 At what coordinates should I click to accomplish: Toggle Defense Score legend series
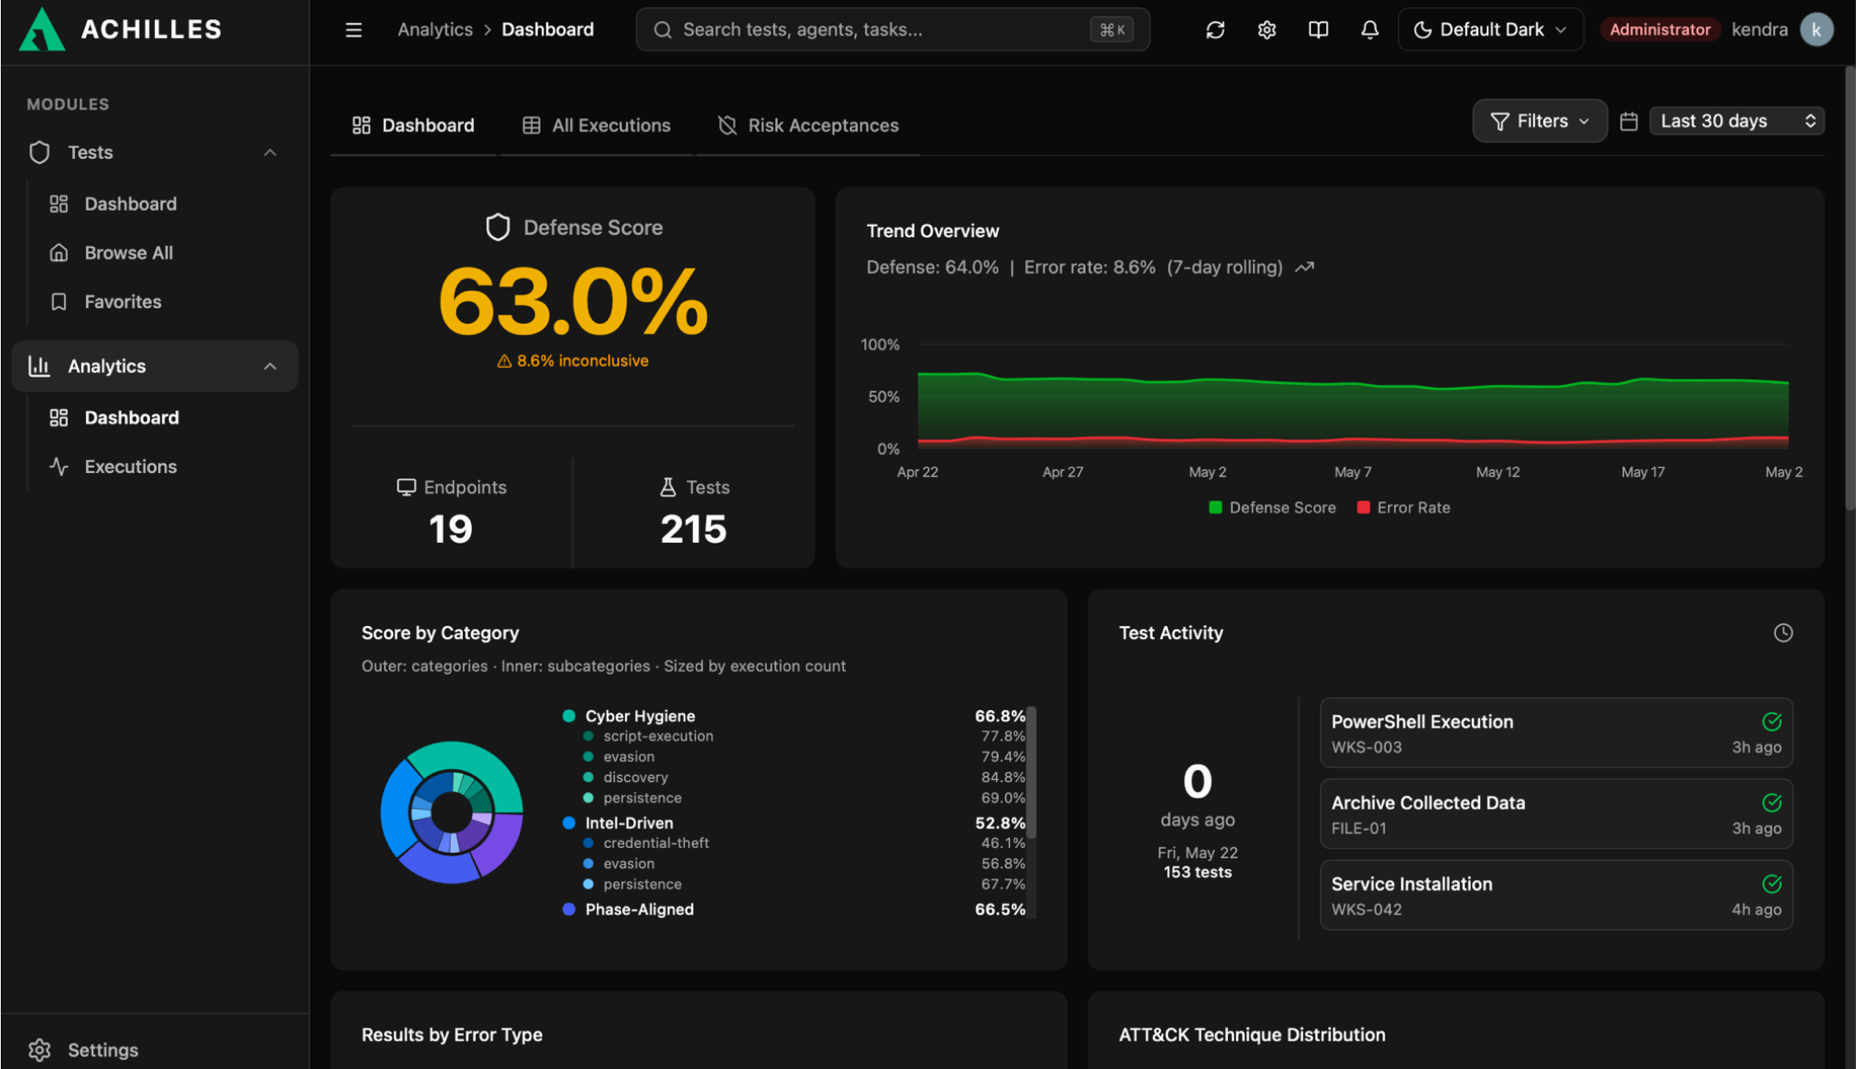pos(1272,508)
